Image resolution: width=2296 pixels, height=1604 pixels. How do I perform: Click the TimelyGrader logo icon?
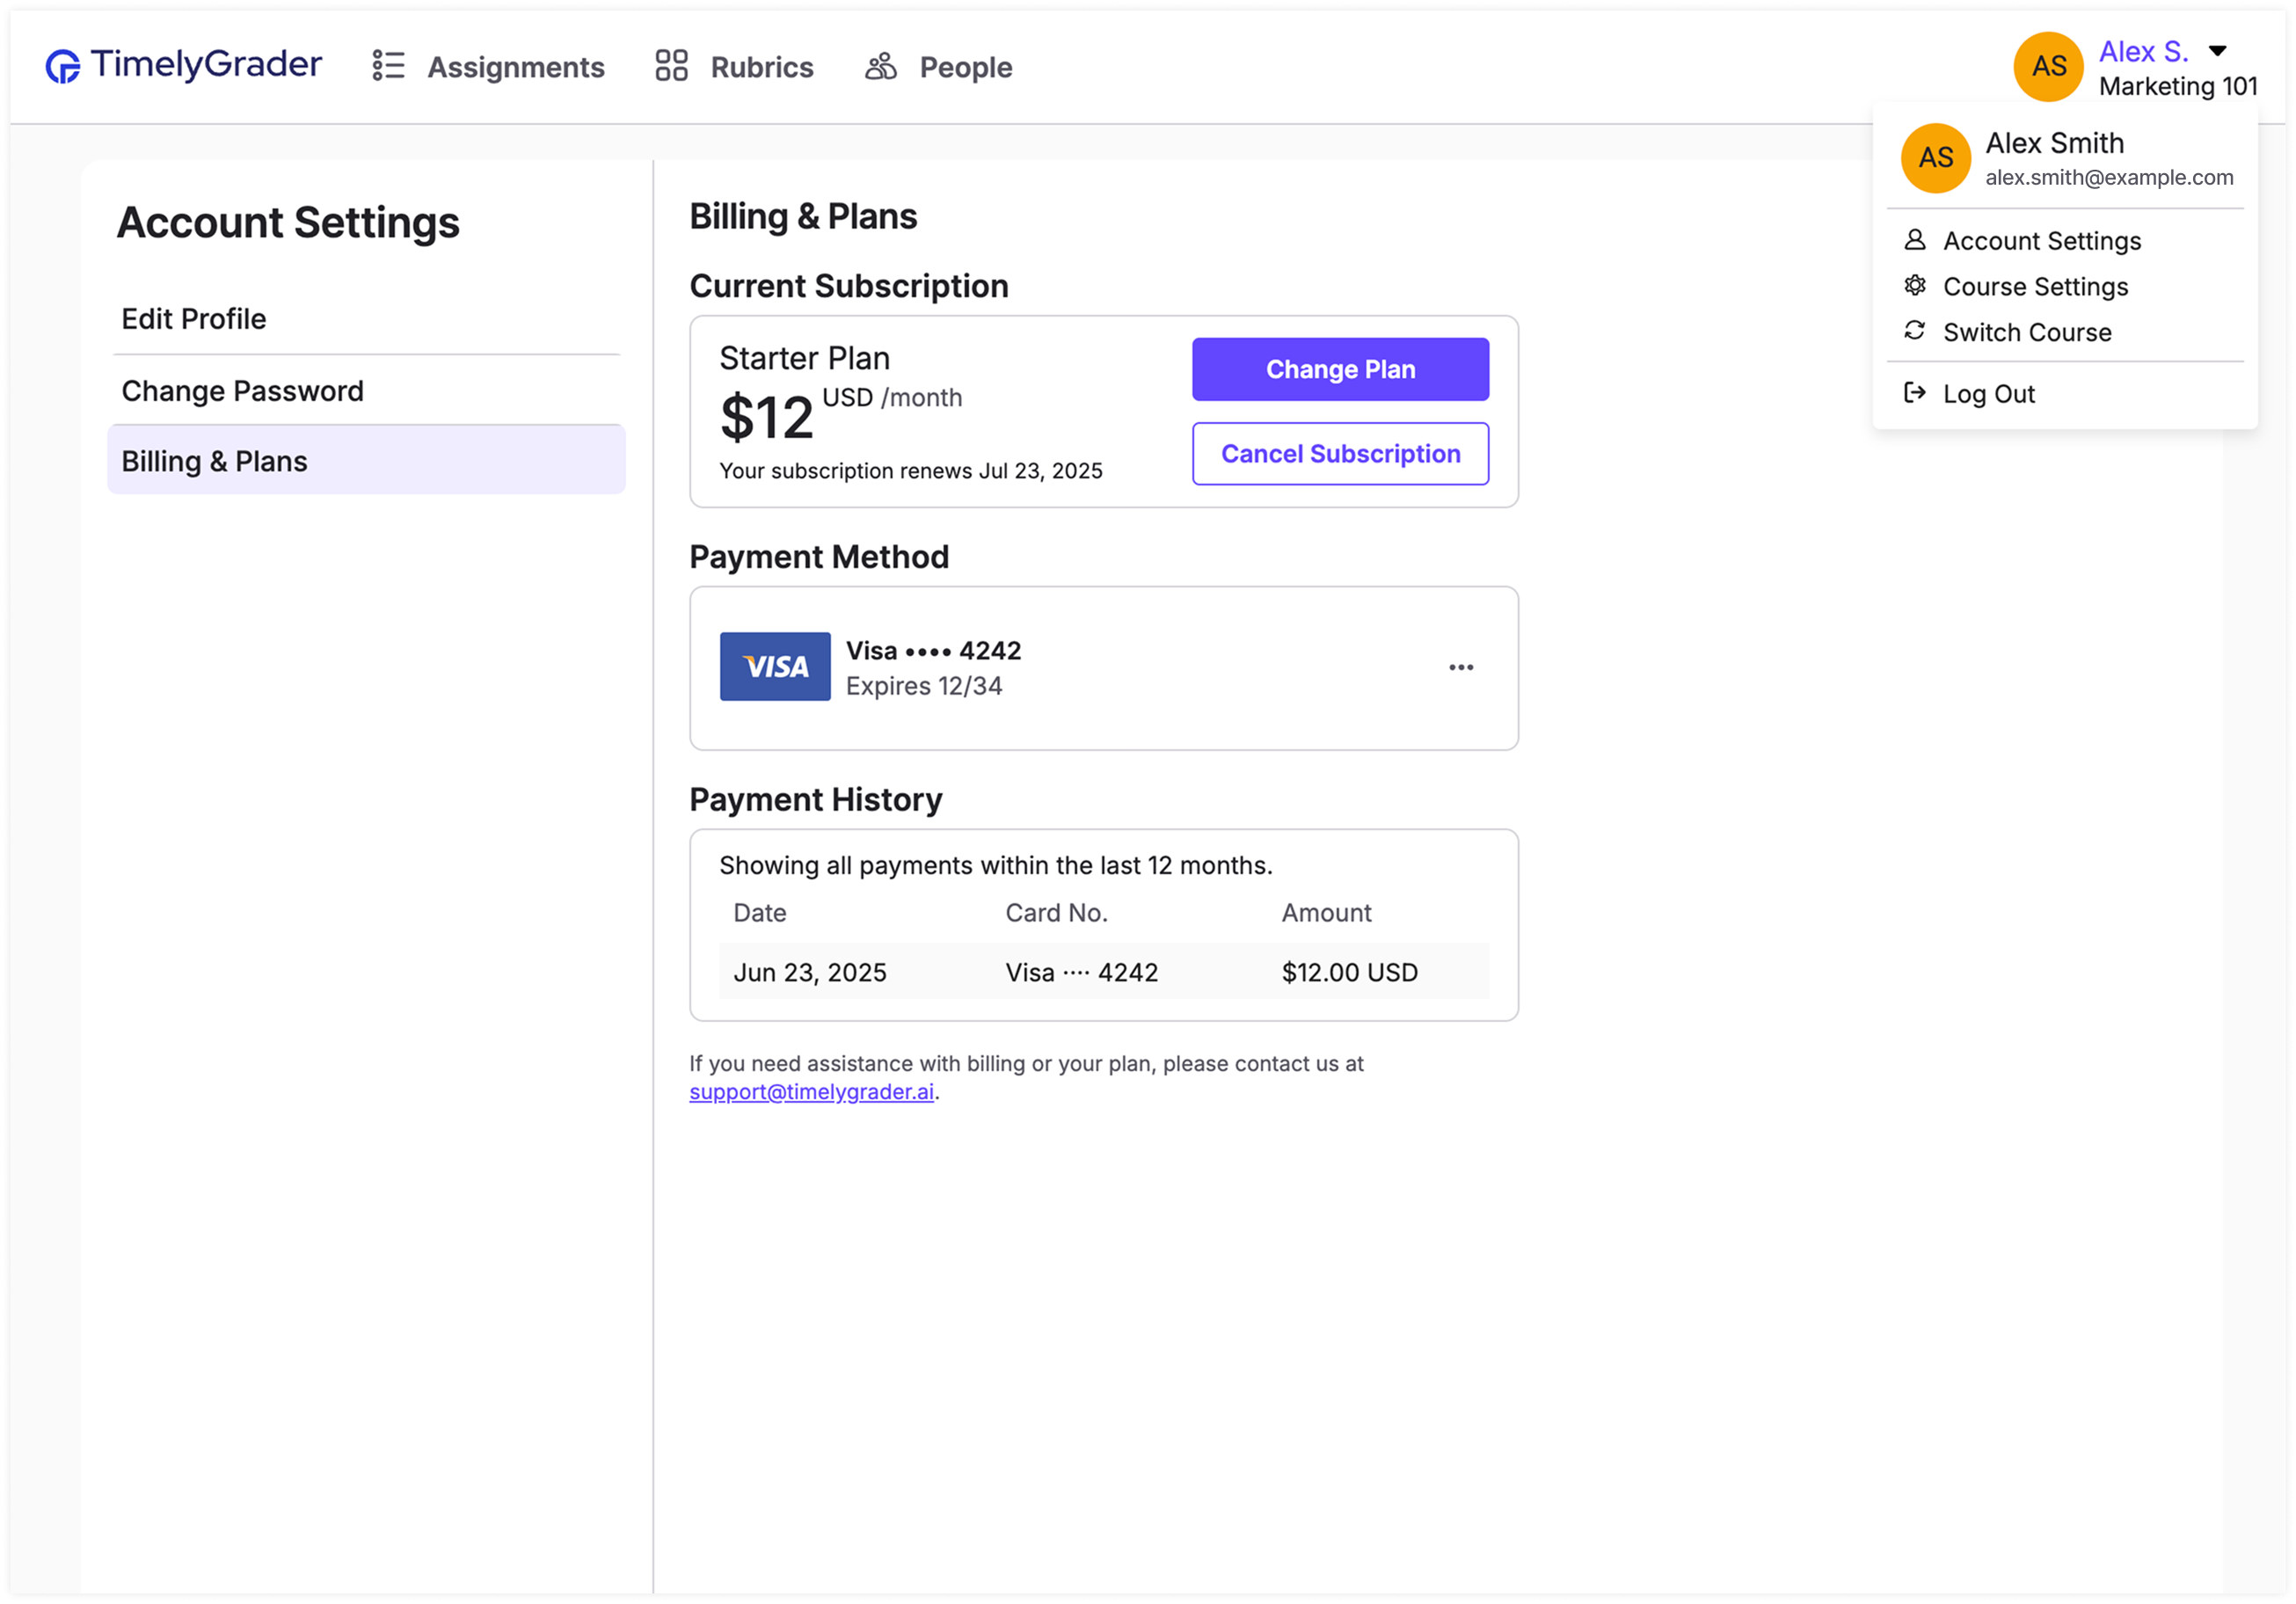(63, 67)
